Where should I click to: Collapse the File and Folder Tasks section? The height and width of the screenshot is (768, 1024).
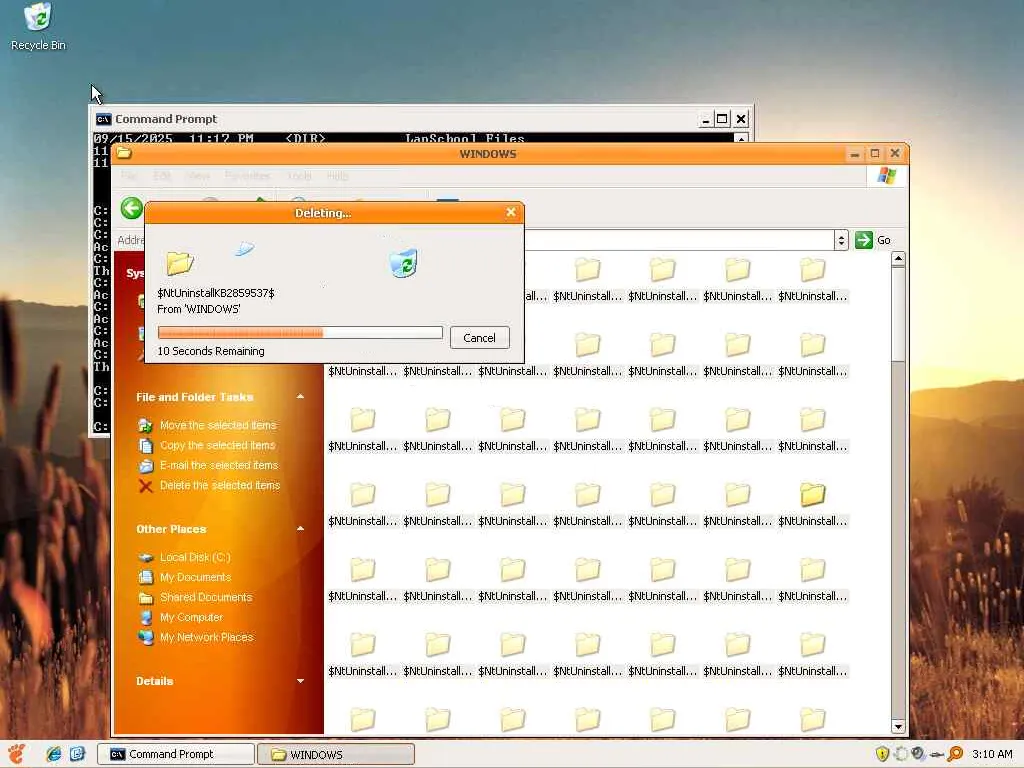coord(300,396)
